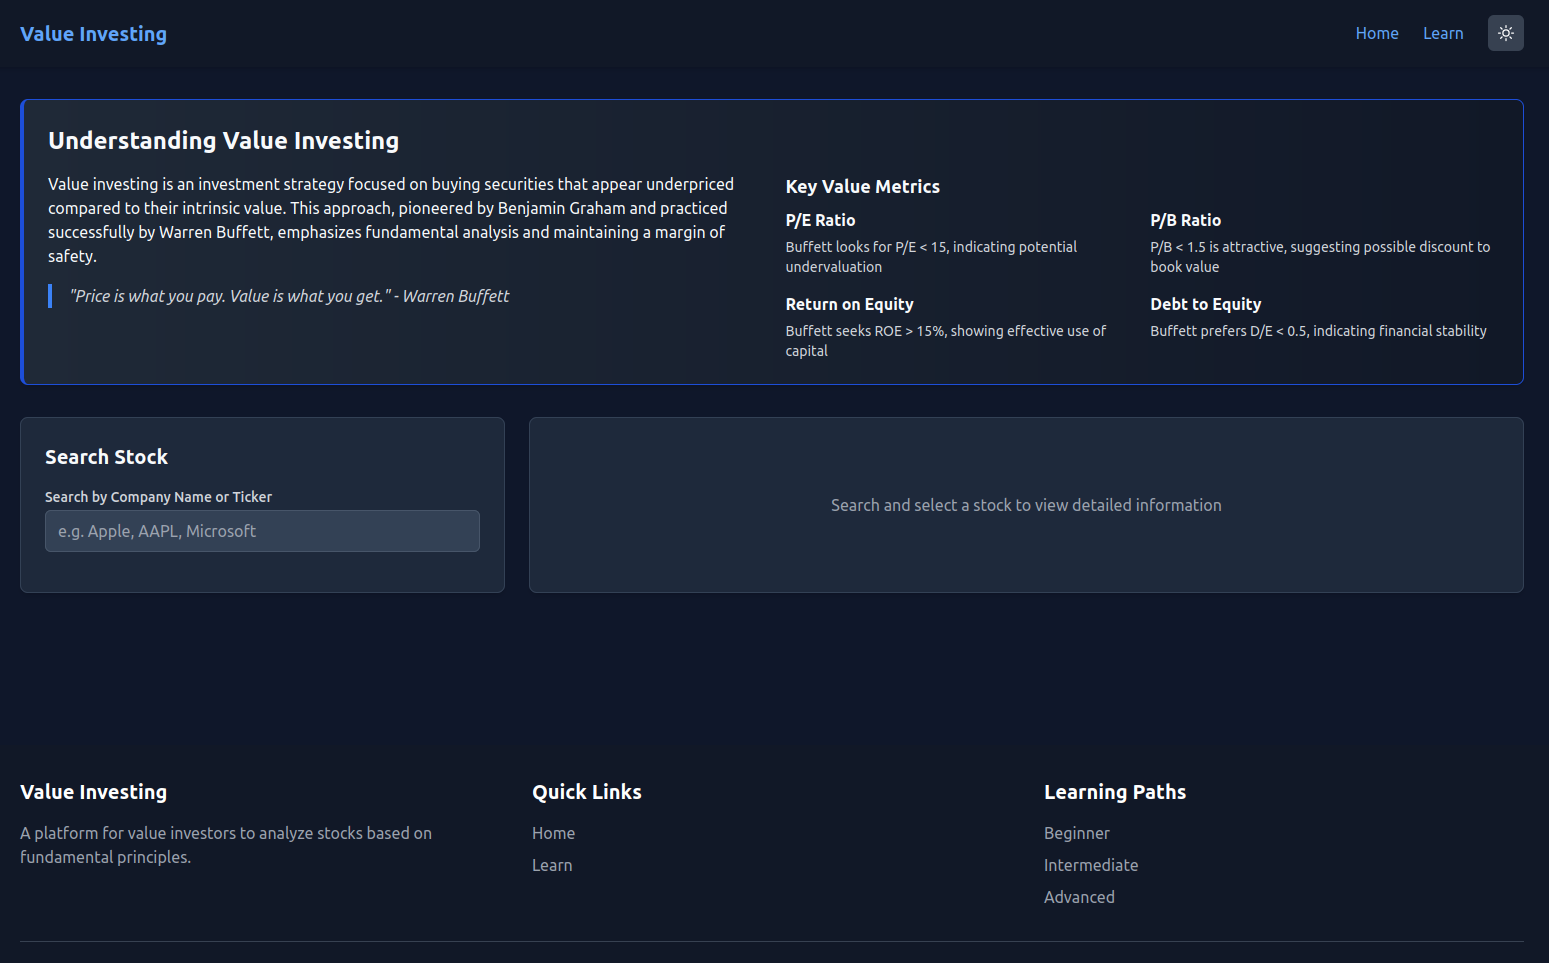
Task: Open Learn in the top navigation
Action: pyautogui.click(x=1442, y=33)
